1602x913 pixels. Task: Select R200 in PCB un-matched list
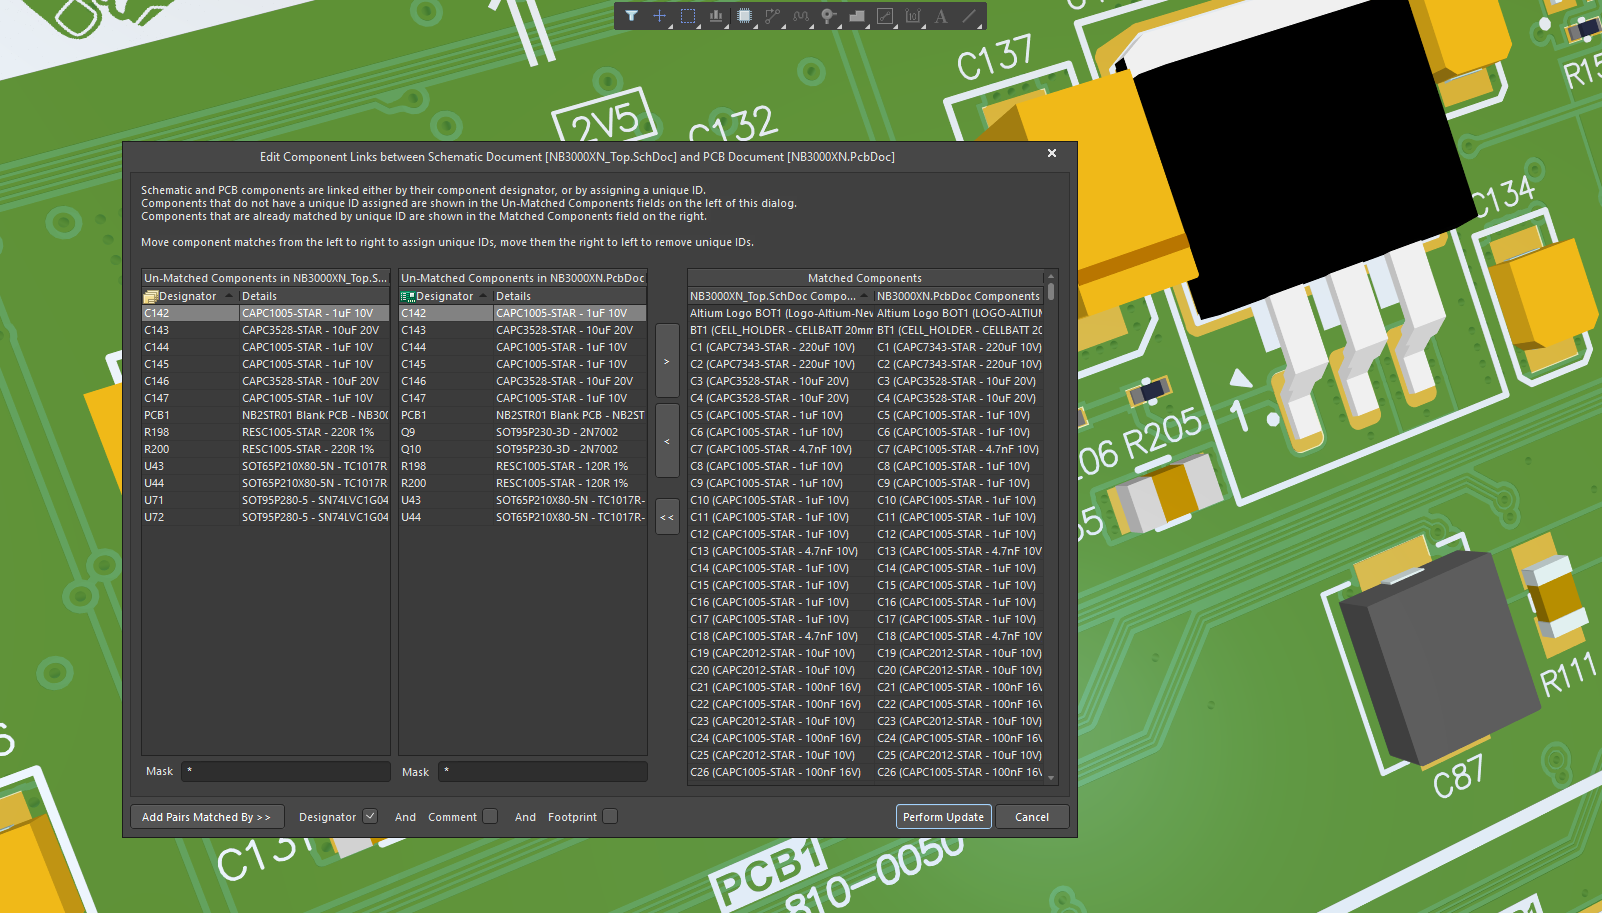(x=523, y=483)
